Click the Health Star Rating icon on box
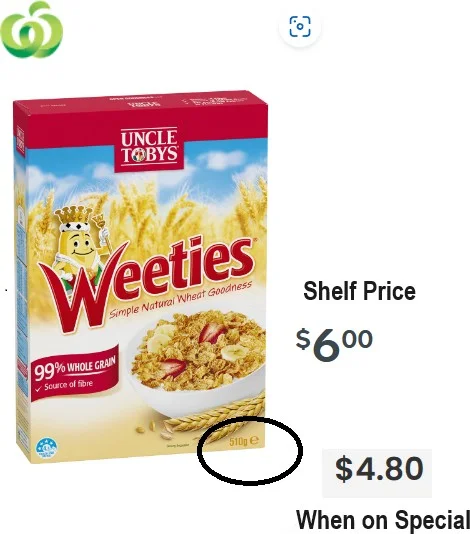Screen dimensions: 470x534 (47, 447)
